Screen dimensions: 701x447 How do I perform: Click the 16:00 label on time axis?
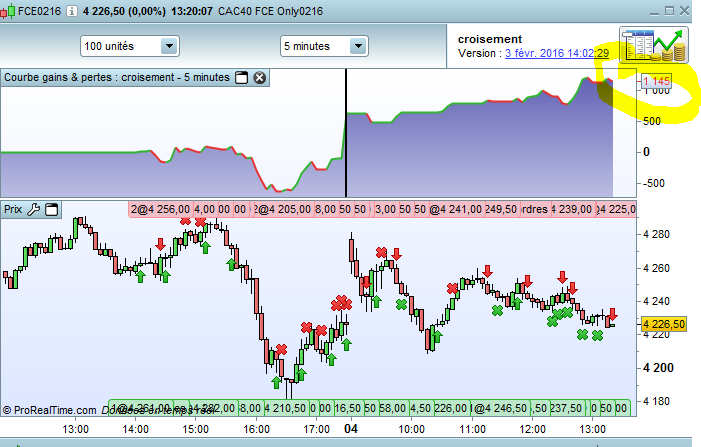(x=257, y=428)
